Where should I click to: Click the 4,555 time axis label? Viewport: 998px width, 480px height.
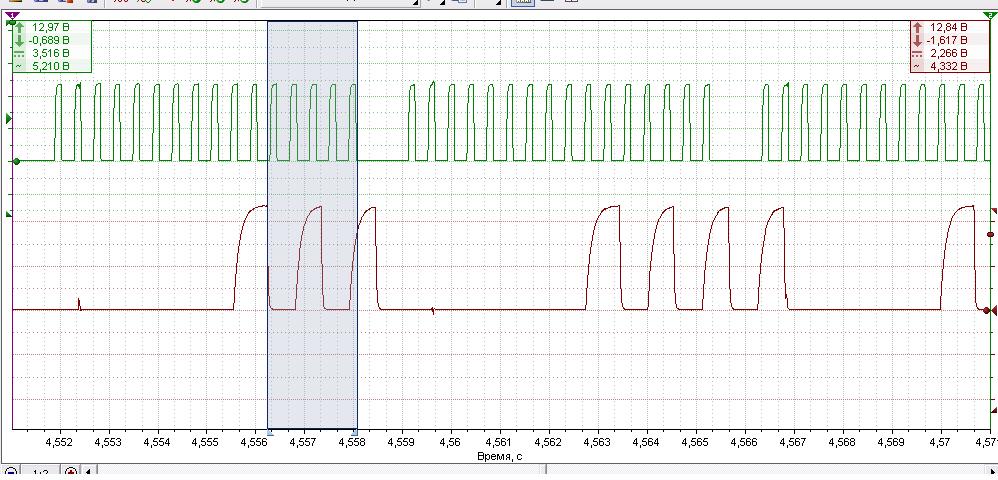206,442
